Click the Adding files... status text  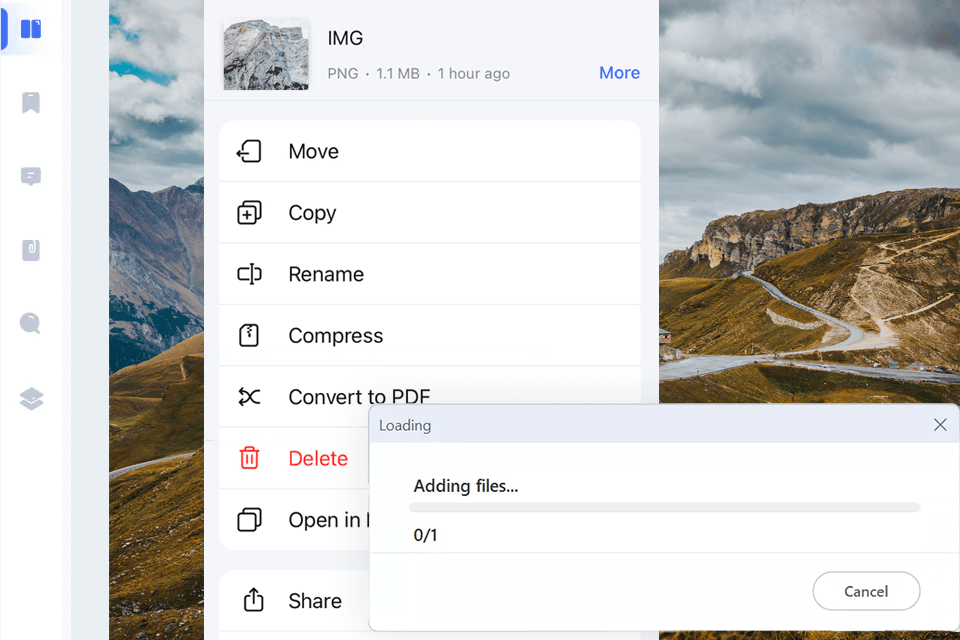pyautogui.click(x=465, y=486)
